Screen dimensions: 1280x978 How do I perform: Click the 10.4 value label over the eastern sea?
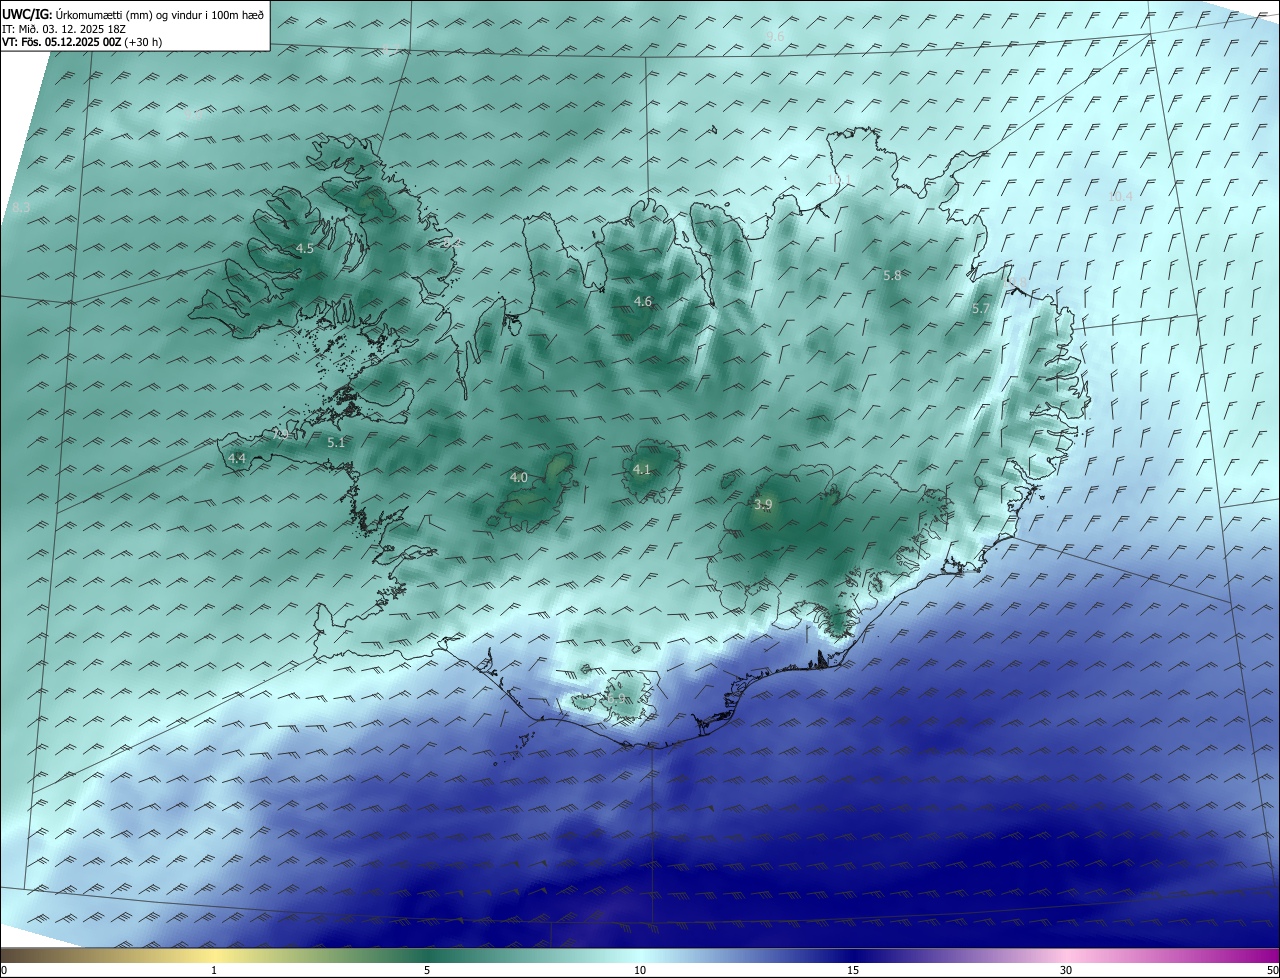click(1120, 196)
